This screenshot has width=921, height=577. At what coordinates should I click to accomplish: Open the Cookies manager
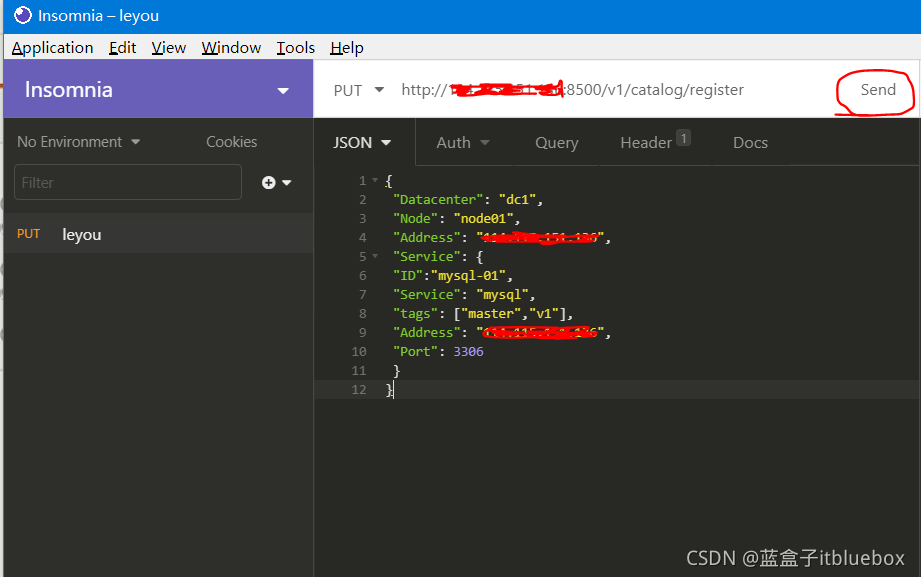click(231, 142)
